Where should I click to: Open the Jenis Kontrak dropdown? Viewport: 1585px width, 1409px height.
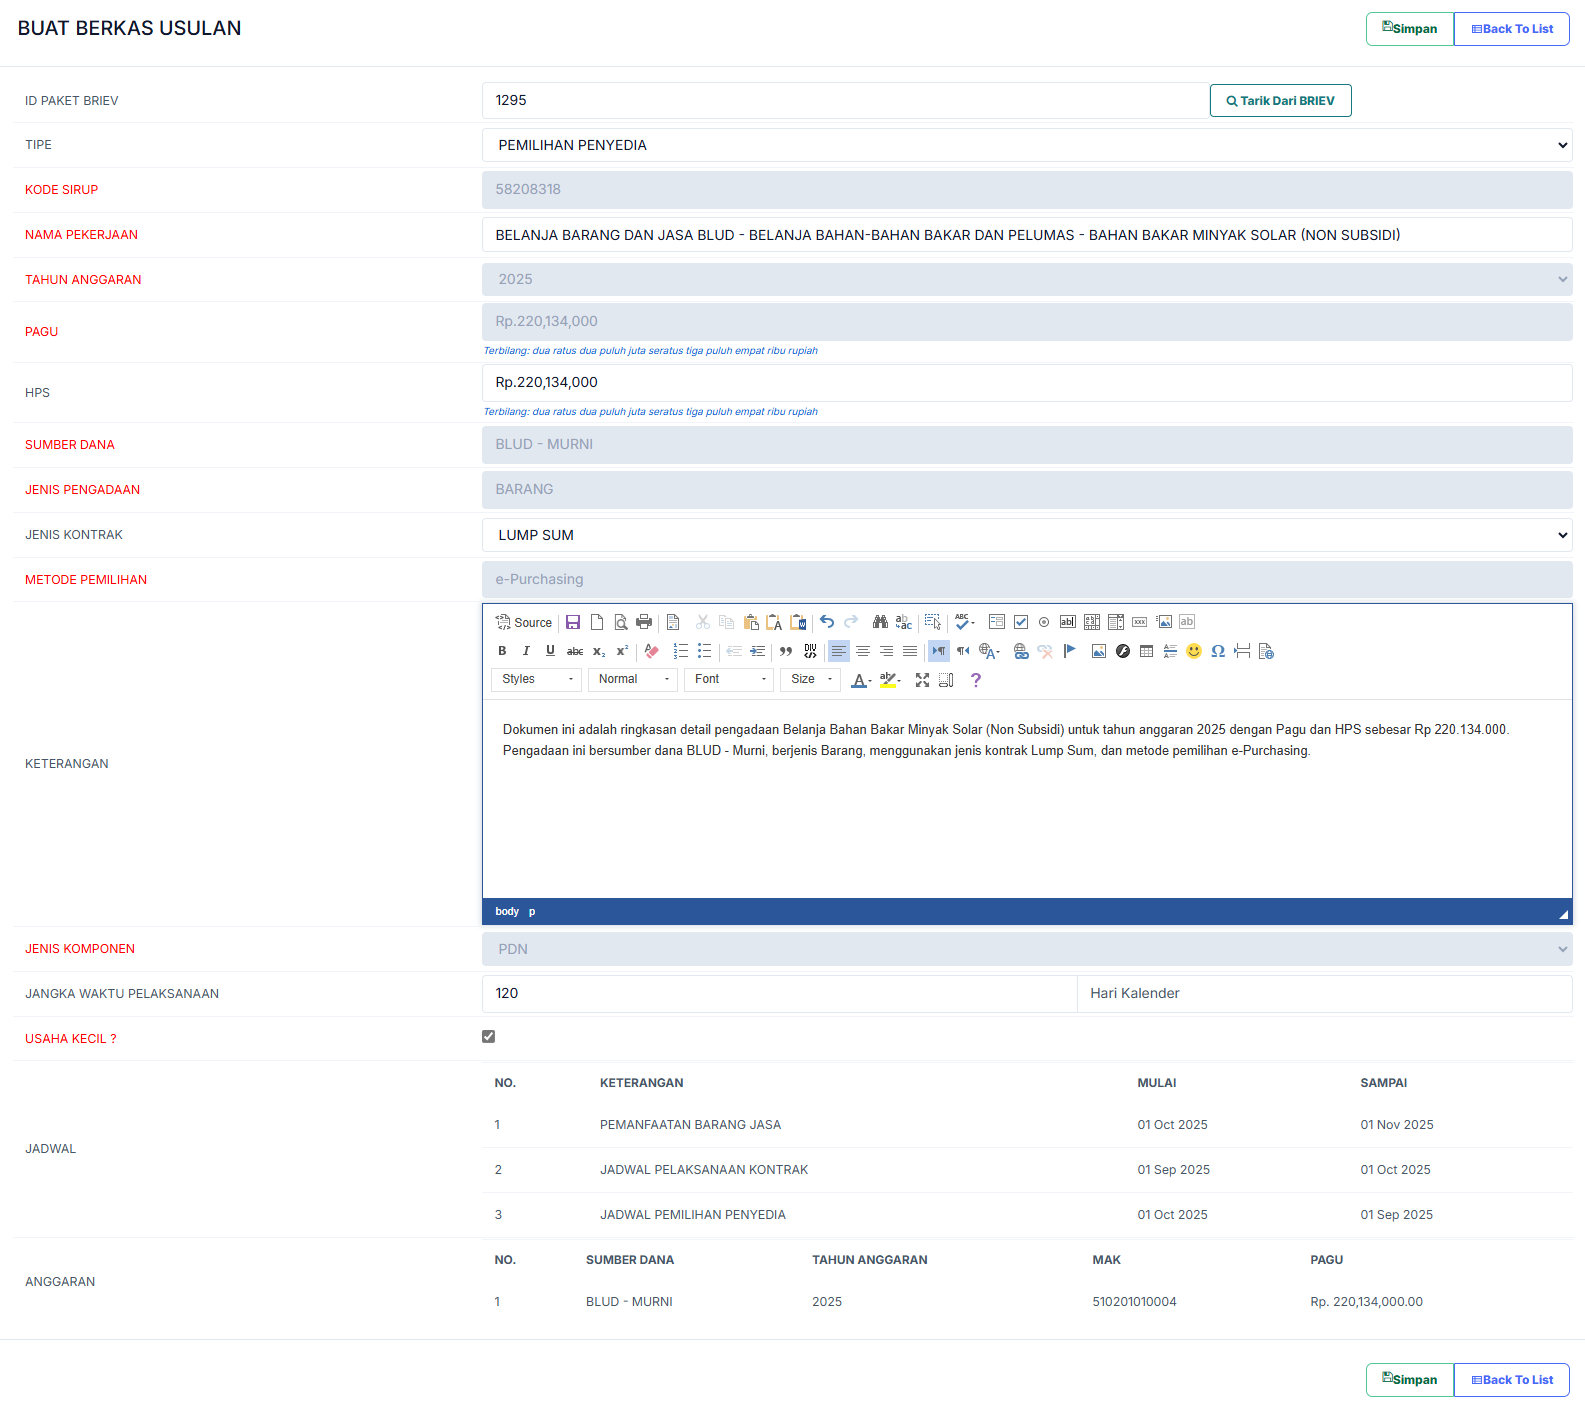(1026, 535)
